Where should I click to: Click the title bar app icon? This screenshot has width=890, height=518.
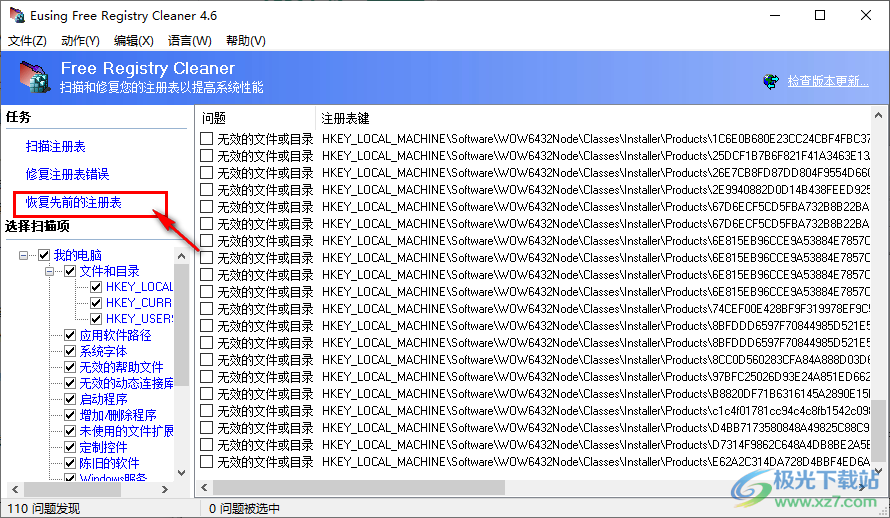[x=17, y=15]
